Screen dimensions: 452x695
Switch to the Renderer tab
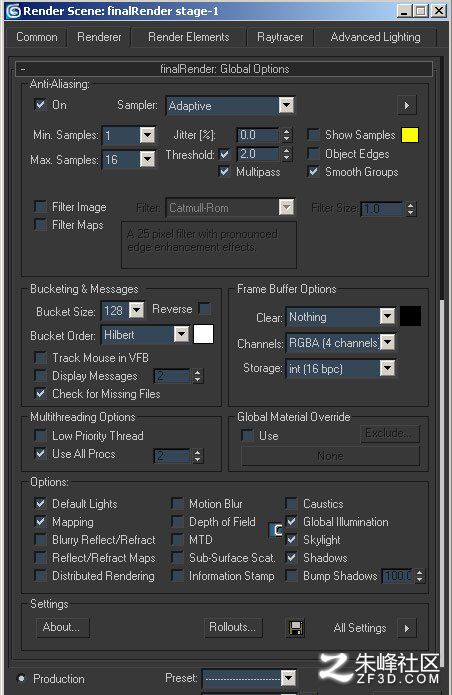tap(99, 37)
